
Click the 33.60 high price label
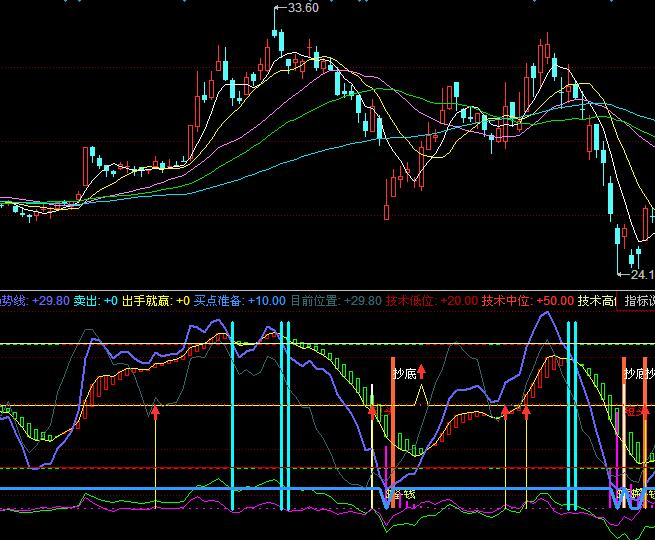point(302,8)
